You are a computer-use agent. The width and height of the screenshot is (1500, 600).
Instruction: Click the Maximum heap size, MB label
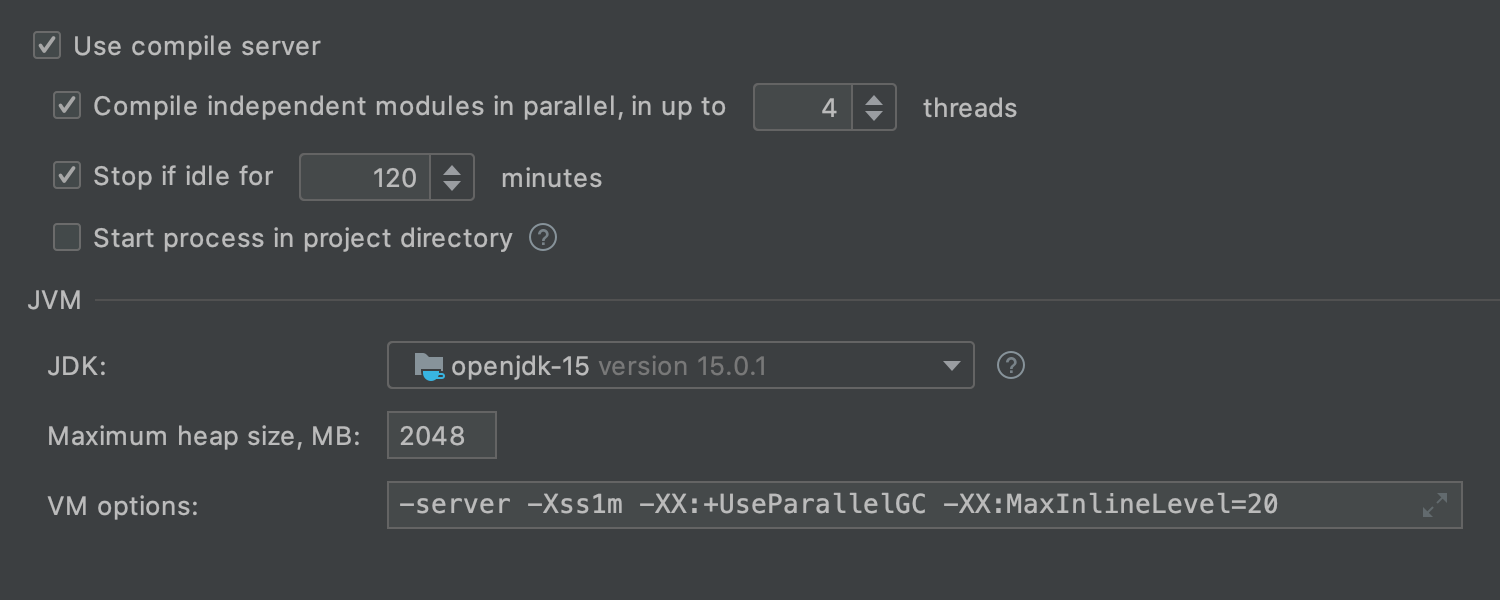[x=204, y=437]
